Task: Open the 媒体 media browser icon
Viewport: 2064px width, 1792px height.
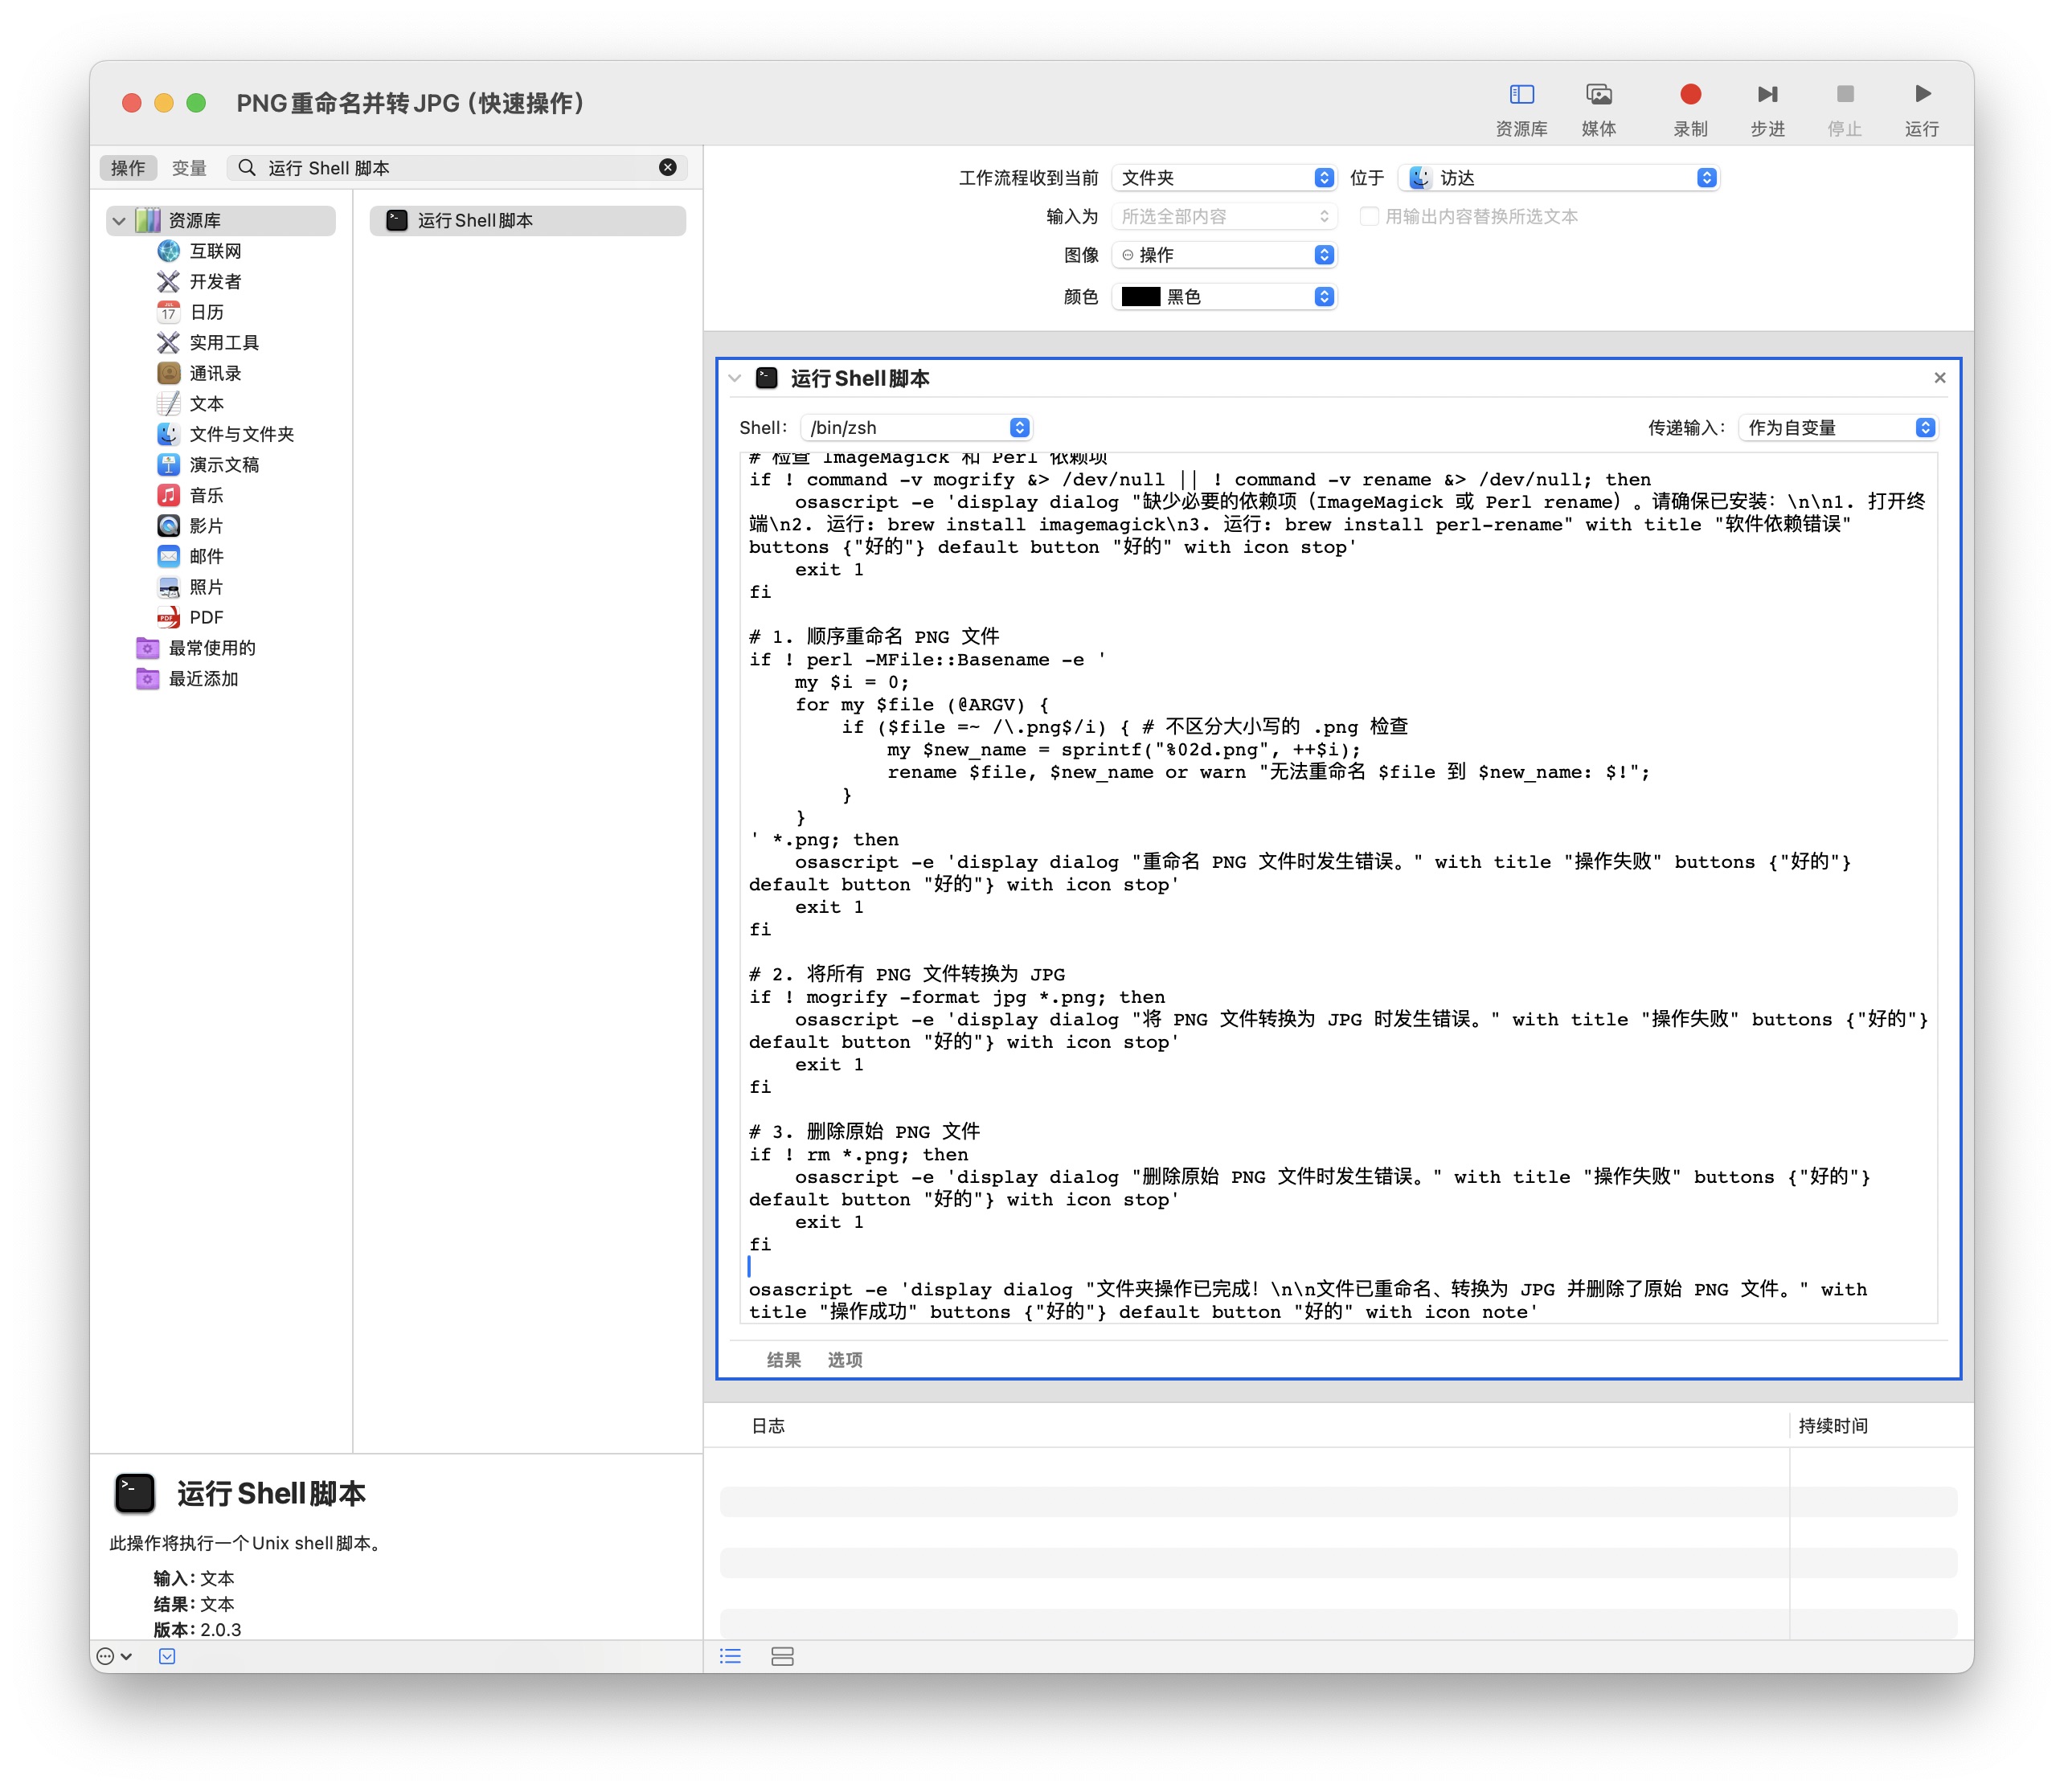Action: click(x=1598, y=95)
